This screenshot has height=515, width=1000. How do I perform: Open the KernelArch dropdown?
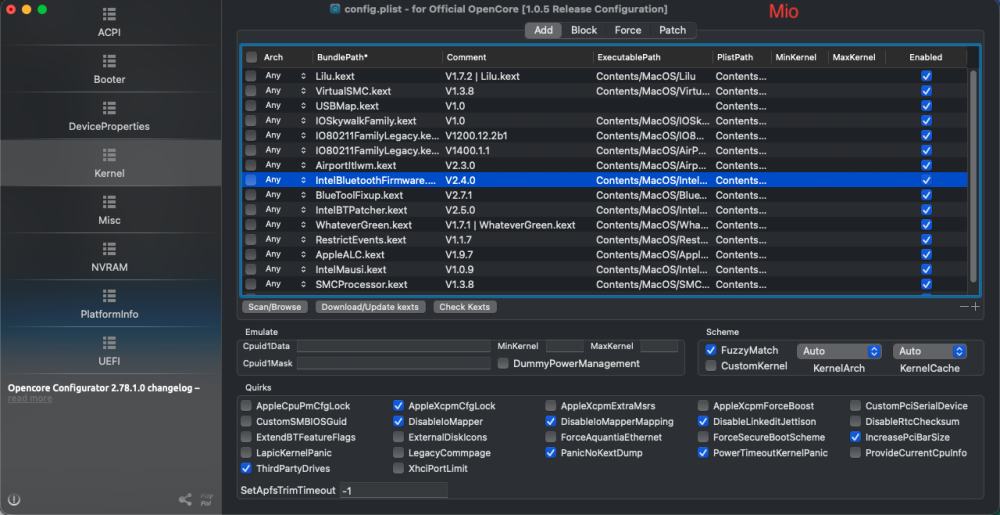pyautogui.click(x=839, y=351)
